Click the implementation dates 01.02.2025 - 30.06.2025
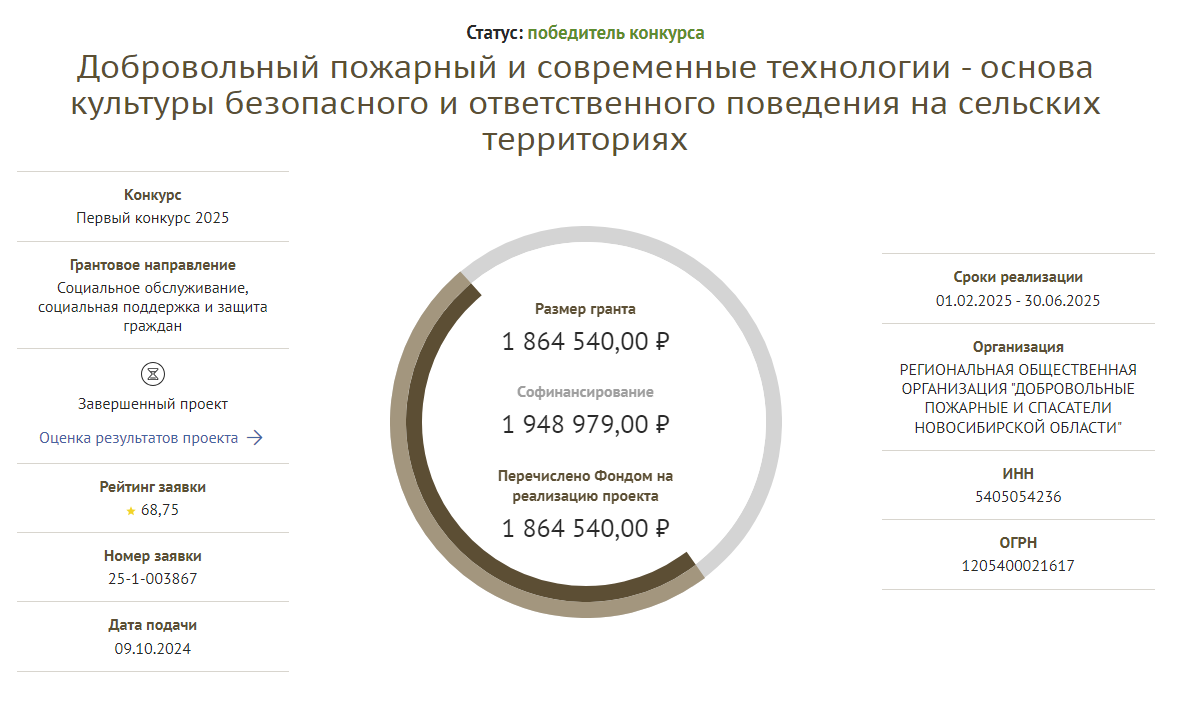This screenshot has width=1189, height=719. pyautogui.click(x=1018, y=300)
